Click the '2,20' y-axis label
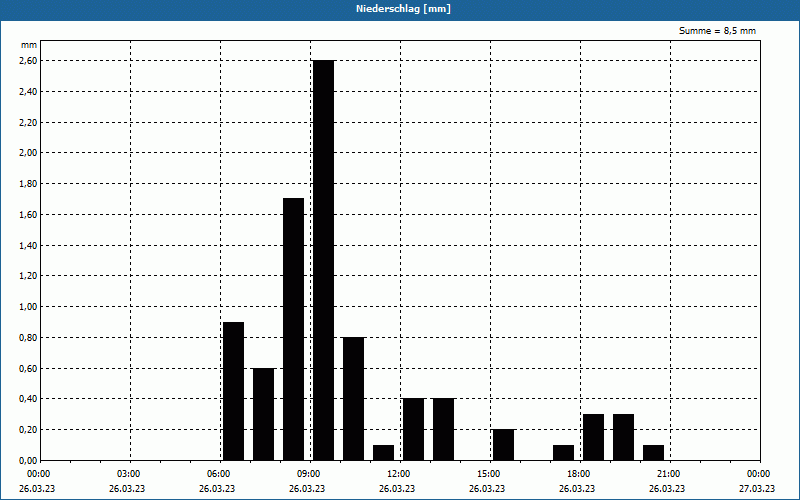Viewport: 800px width, 500px height. 29,122
